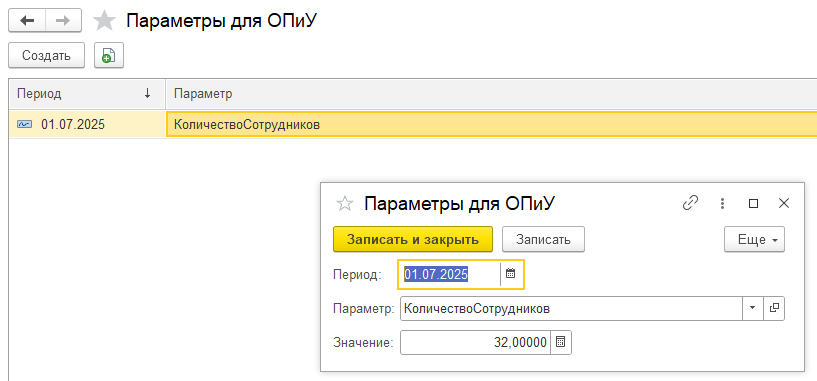This screenshot has height=381, width=817.
Task: Click Записать и закрыть
Action: (x=413, y=239)
